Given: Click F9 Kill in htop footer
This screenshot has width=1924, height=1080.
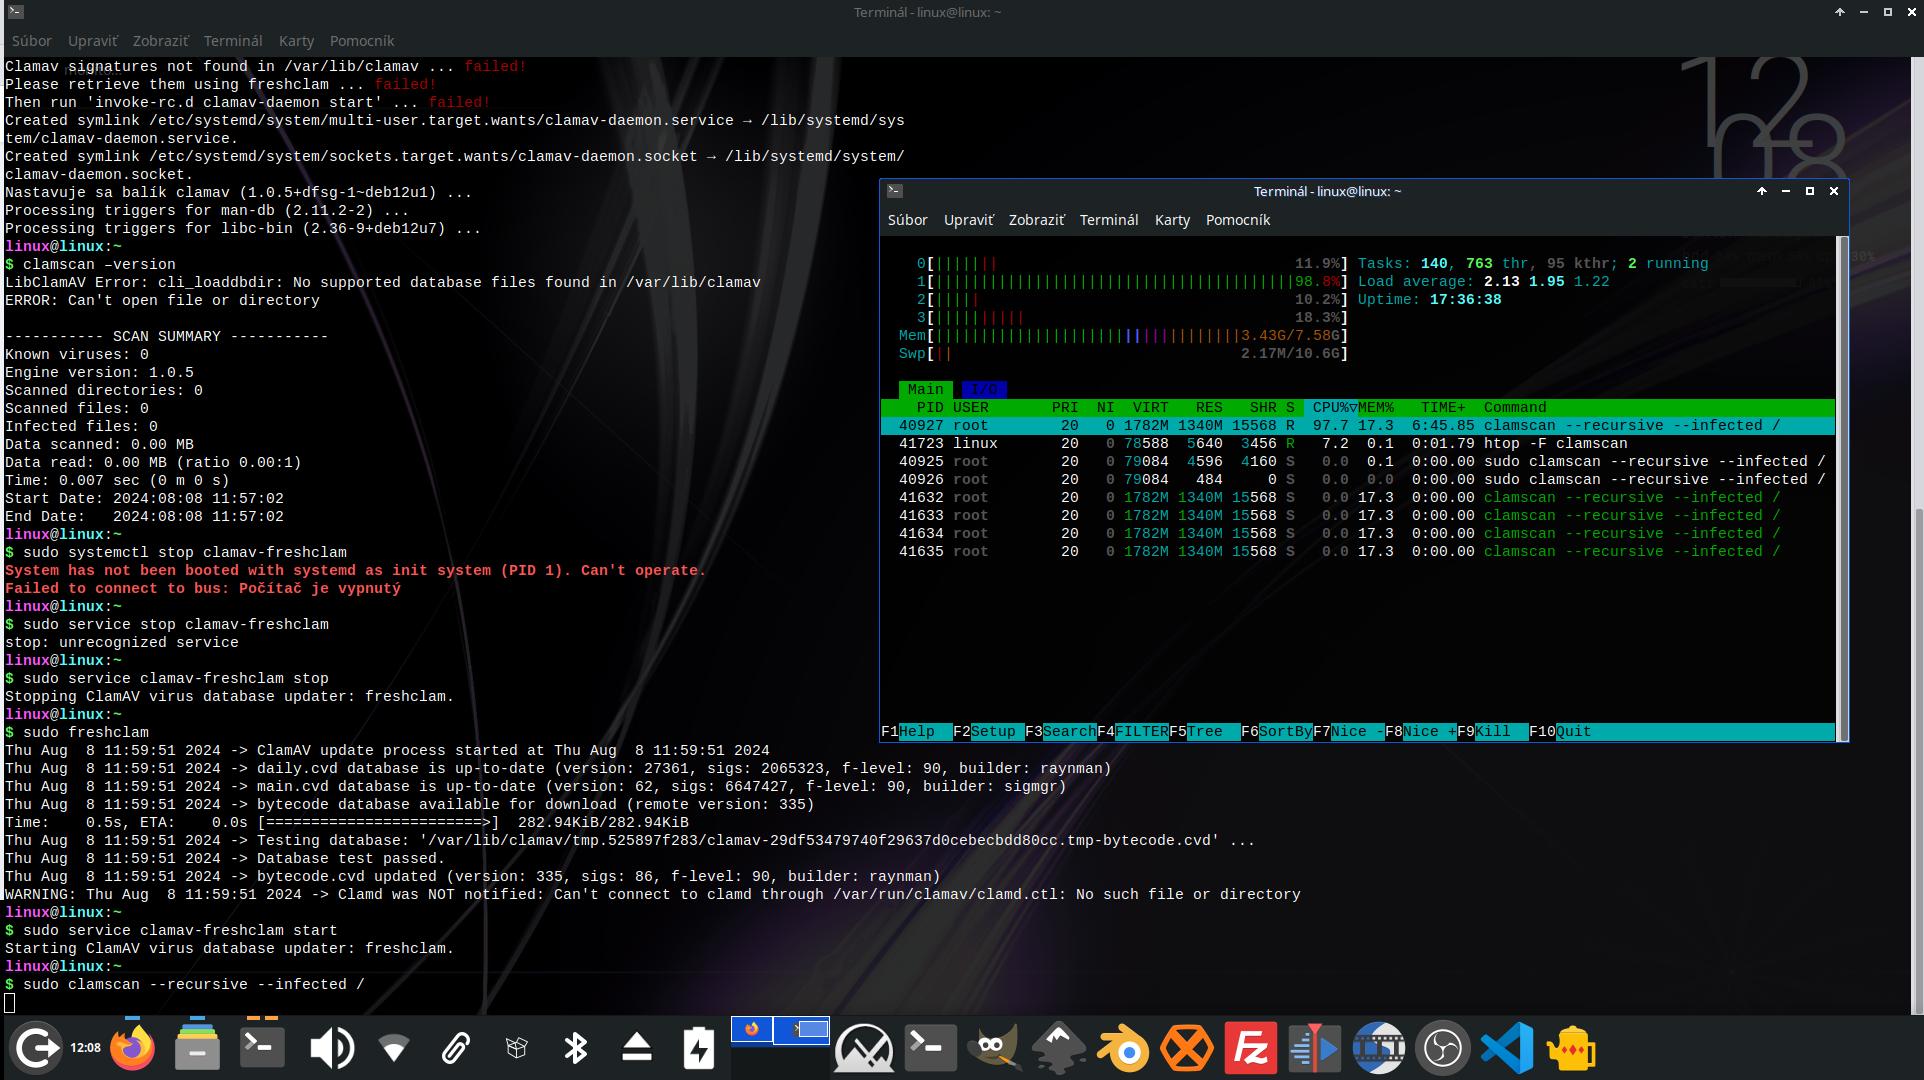Looking at the screenshot, I should 1492,732.
